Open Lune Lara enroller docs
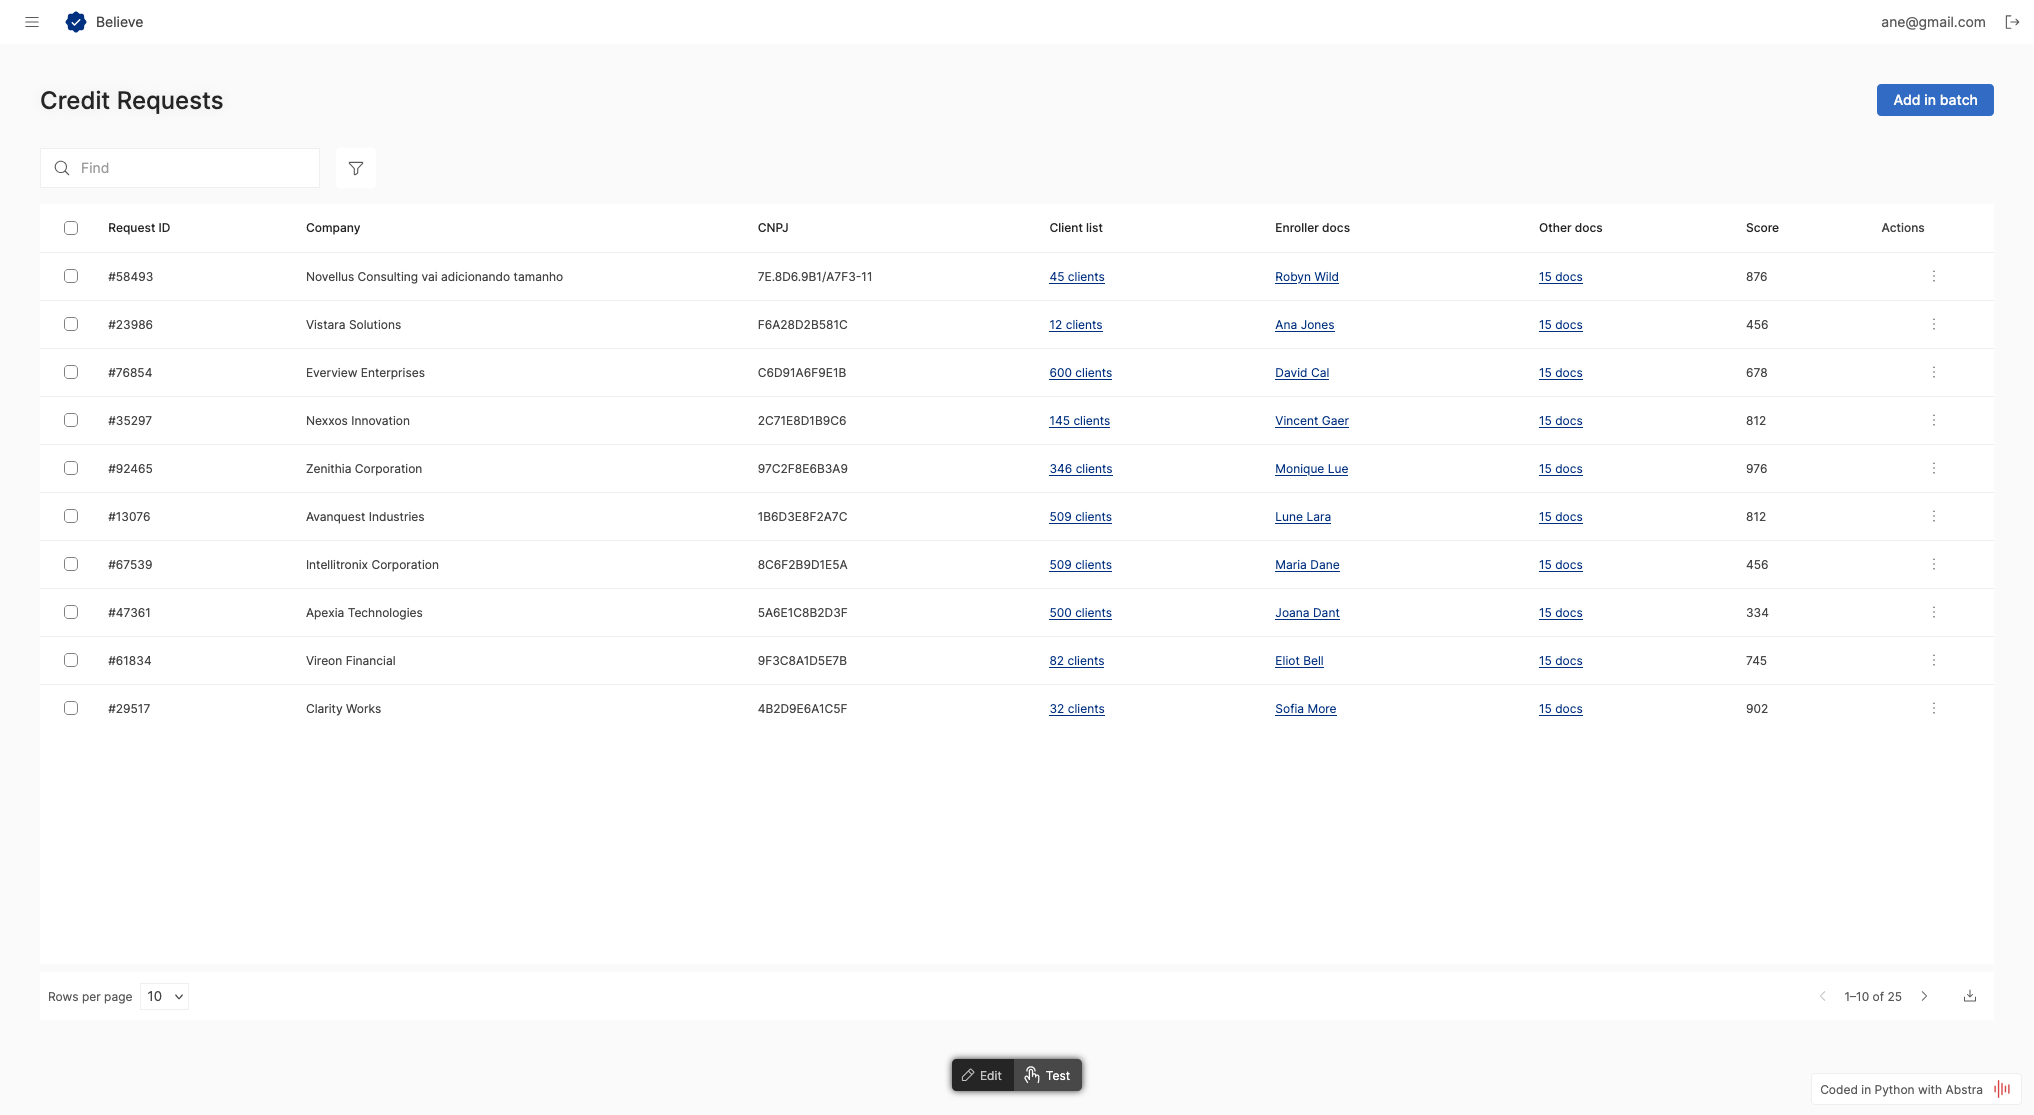This screenshot has width=2034, height=1115. pyautogui.click(x=1303, y=517)
